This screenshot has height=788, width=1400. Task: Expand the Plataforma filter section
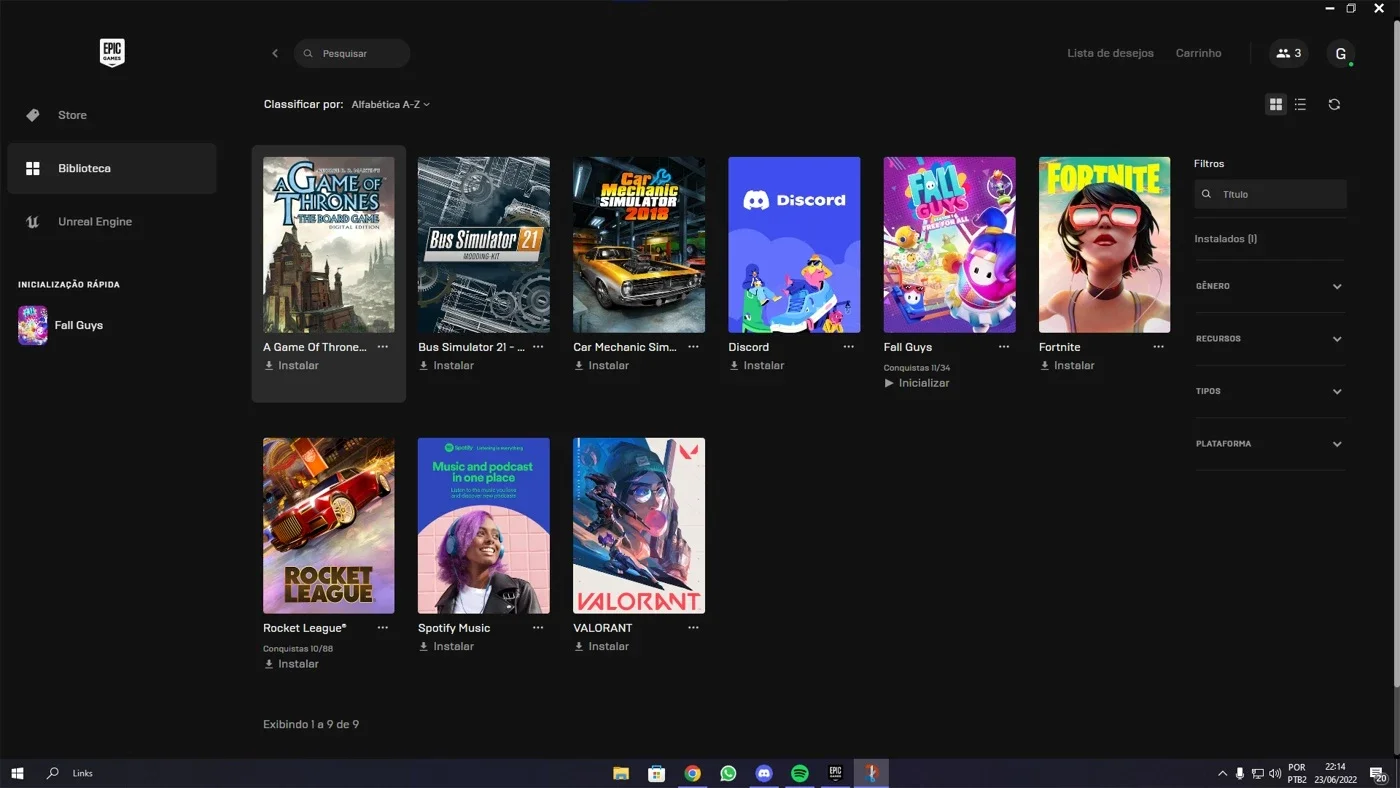1269,444
